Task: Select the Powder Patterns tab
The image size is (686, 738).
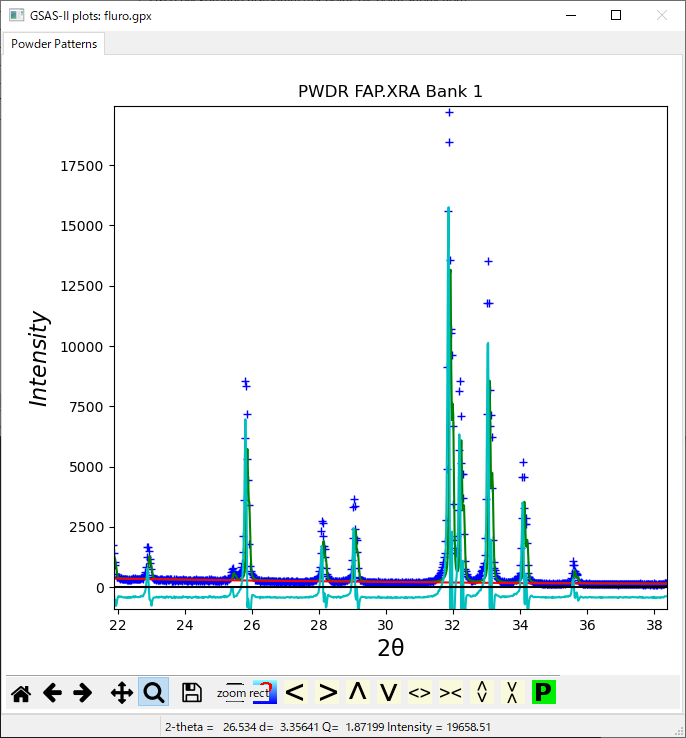Action: [x=54, y=44]
